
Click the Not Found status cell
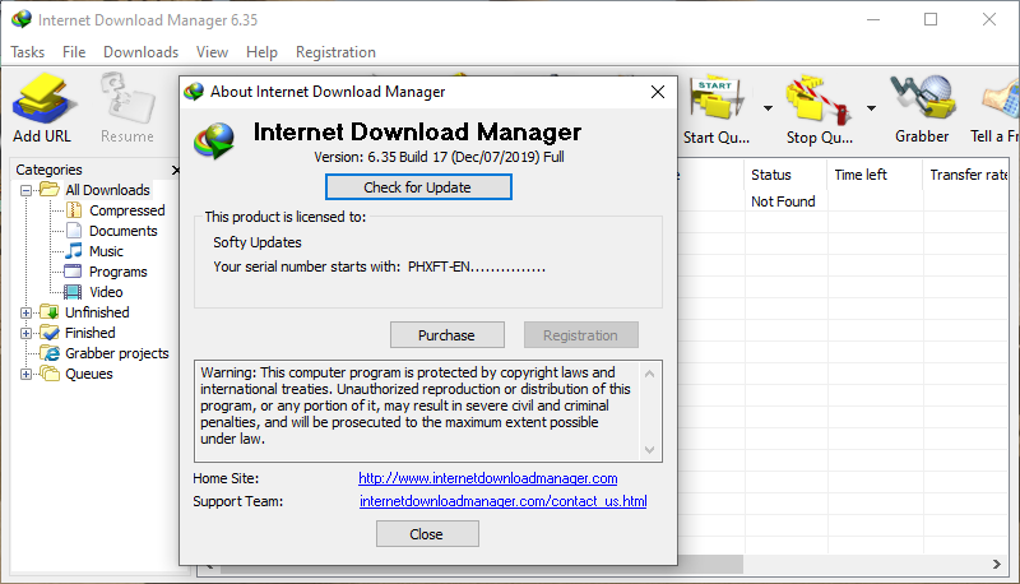tap(783, 202)
